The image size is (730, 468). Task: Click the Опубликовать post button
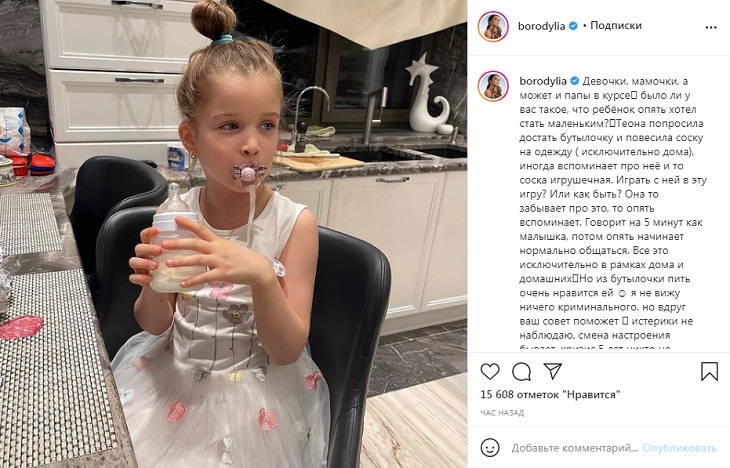(x=679, y=448)
